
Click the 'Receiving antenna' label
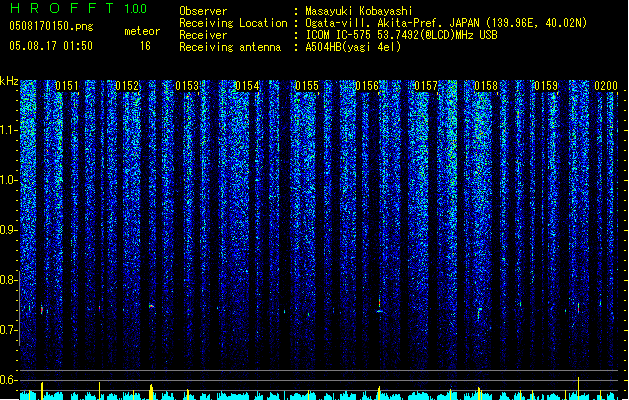point(230,47)
